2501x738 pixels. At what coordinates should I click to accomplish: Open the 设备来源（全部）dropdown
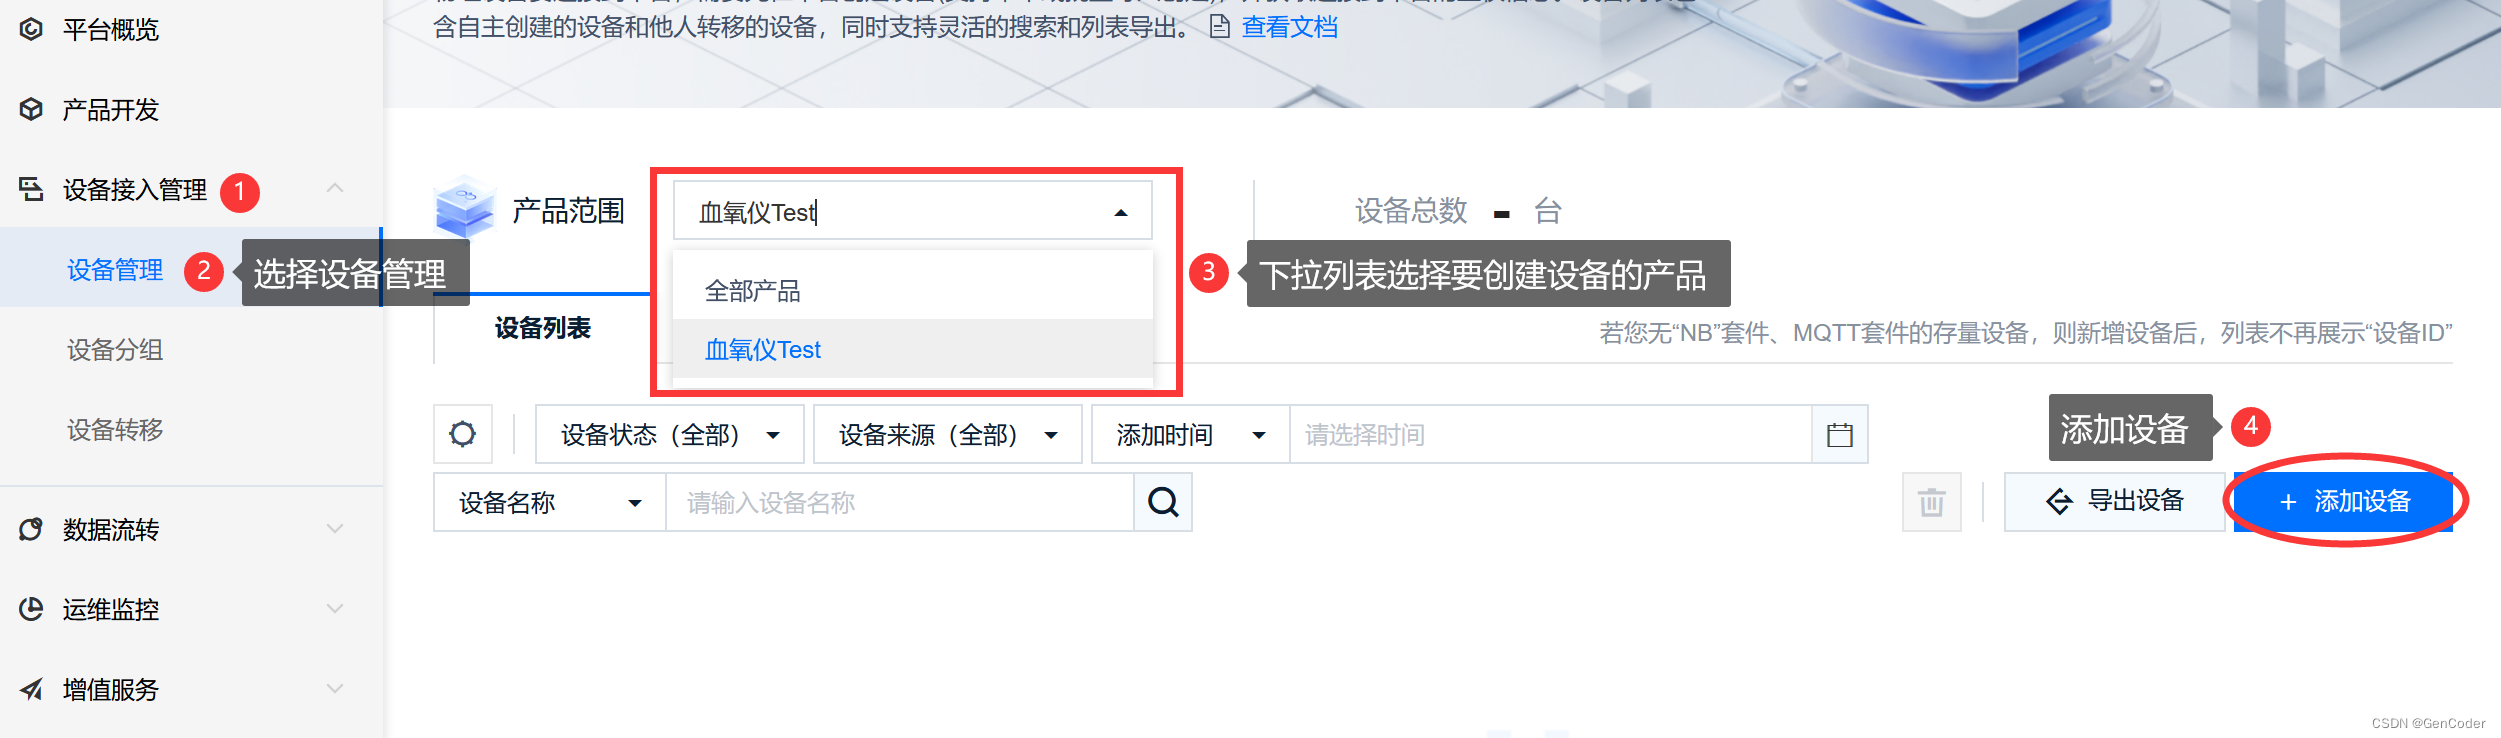click(x=948, y=434)
